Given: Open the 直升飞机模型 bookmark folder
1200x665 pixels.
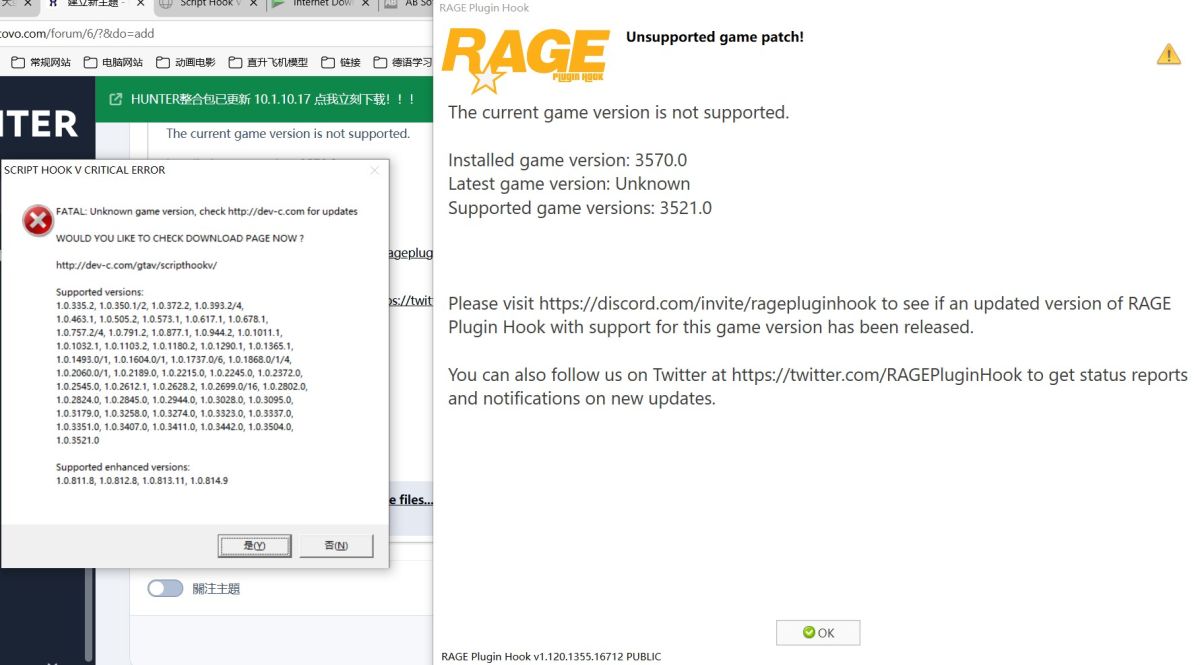Looking at the screenshot, I should coord(268,62).
